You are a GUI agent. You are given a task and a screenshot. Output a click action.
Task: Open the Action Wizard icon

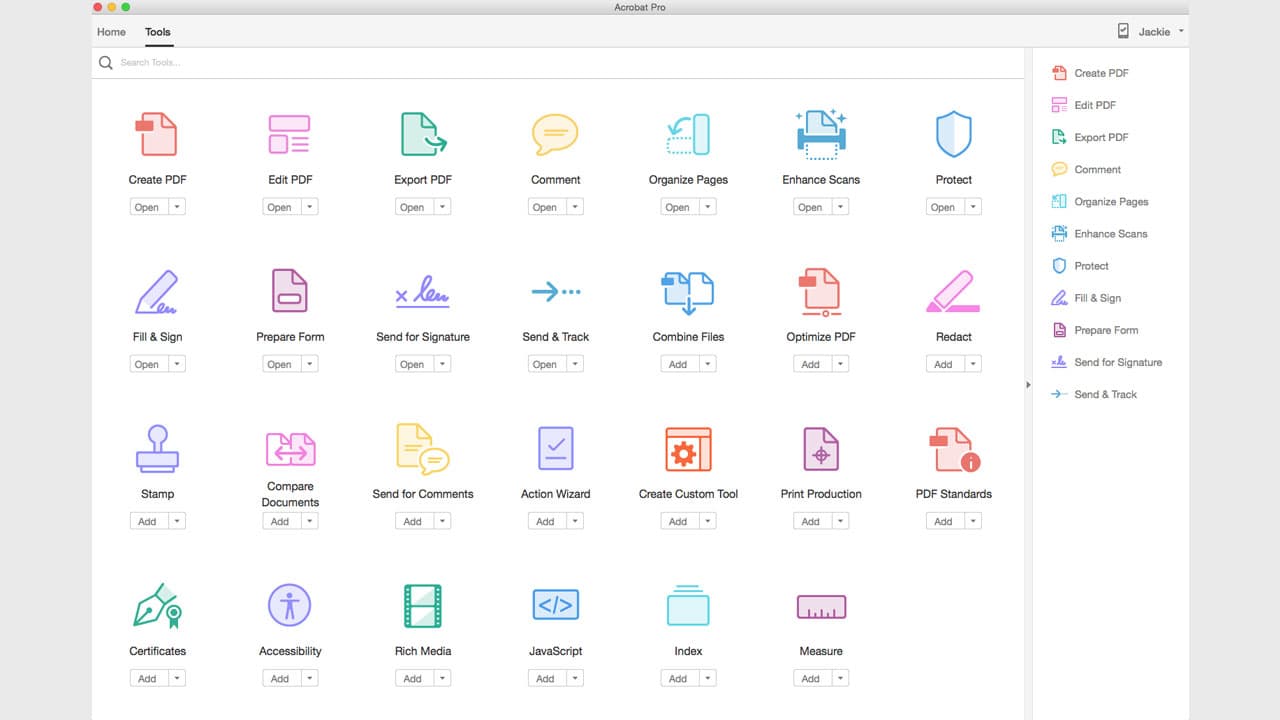[x=555, y=449]
